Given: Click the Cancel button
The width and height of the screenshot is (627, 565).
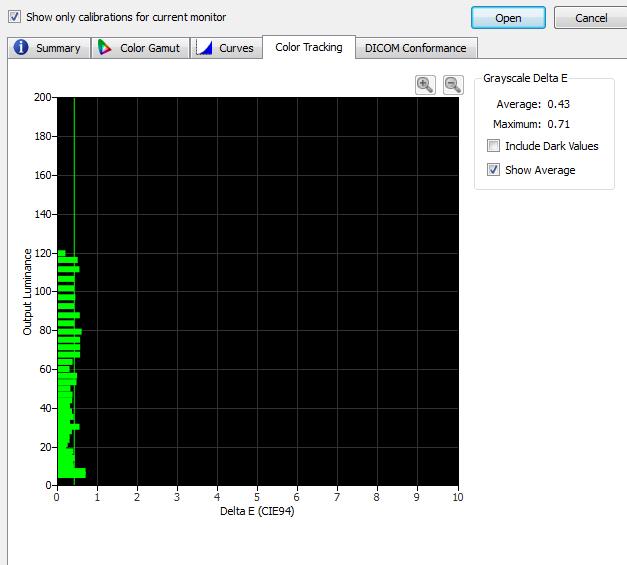Looking at the screenshot, I should click(x=591, y=18).
